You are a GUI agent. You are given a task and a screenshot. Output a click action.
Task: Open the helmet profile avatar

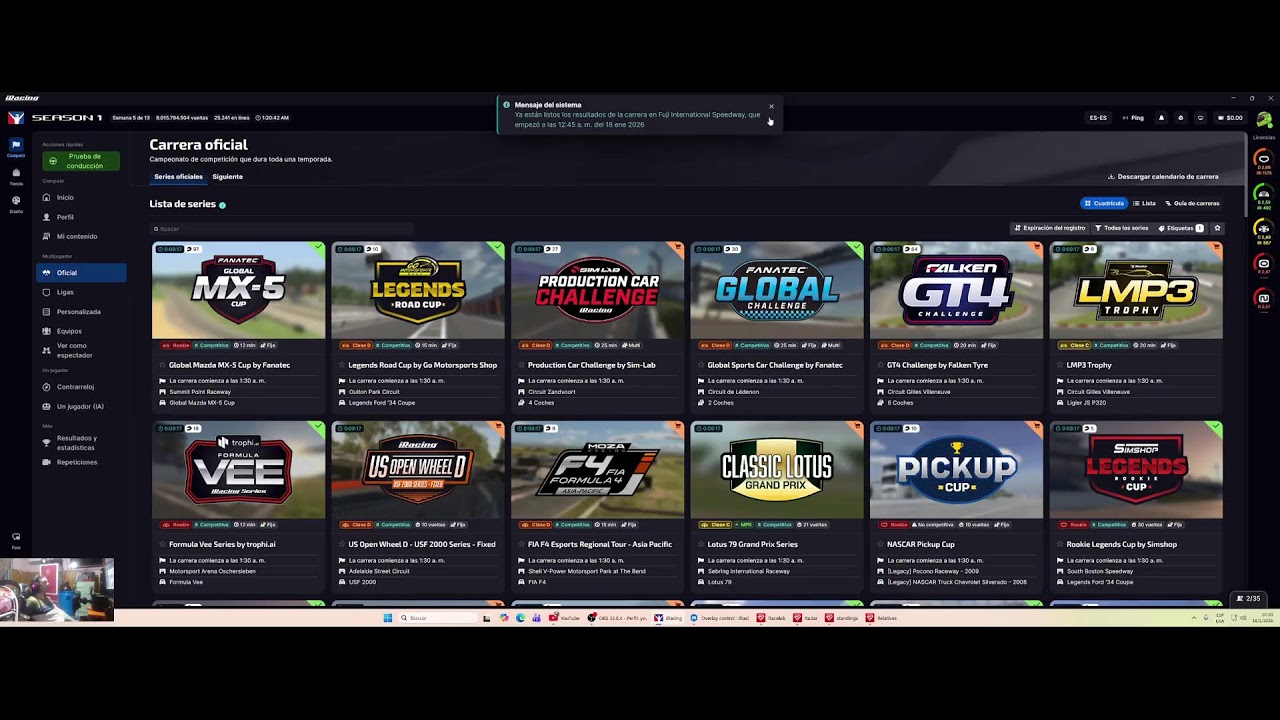[1264, 120]
